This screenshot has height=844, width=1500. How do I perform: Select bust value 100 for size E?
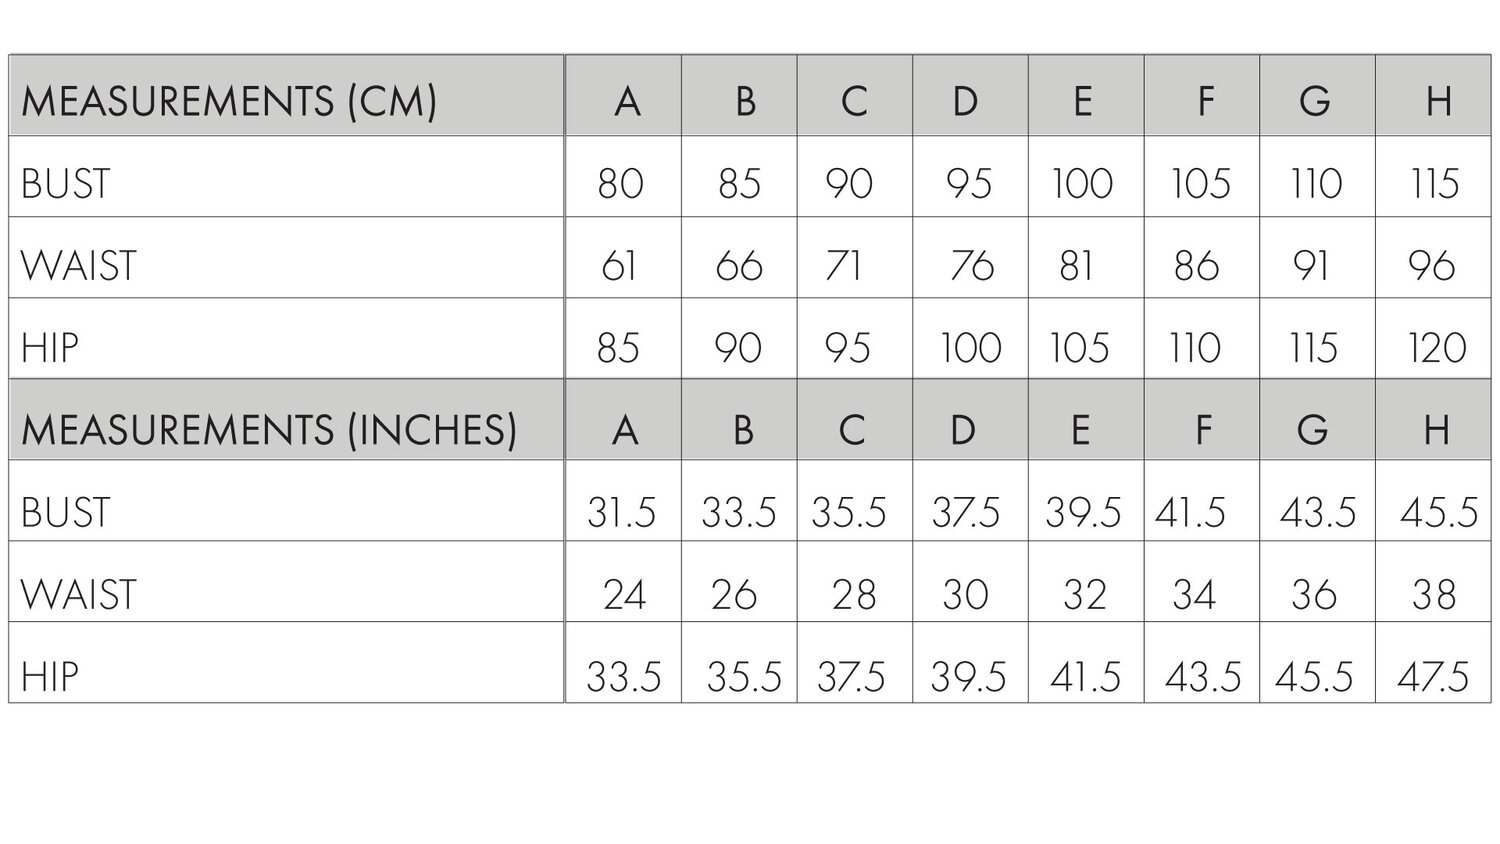1083,184
